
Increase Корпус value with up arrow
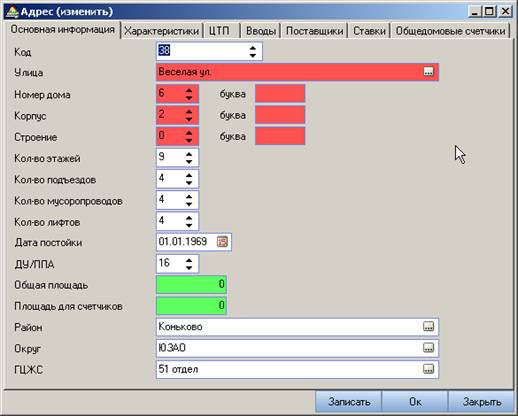(189, 111)
